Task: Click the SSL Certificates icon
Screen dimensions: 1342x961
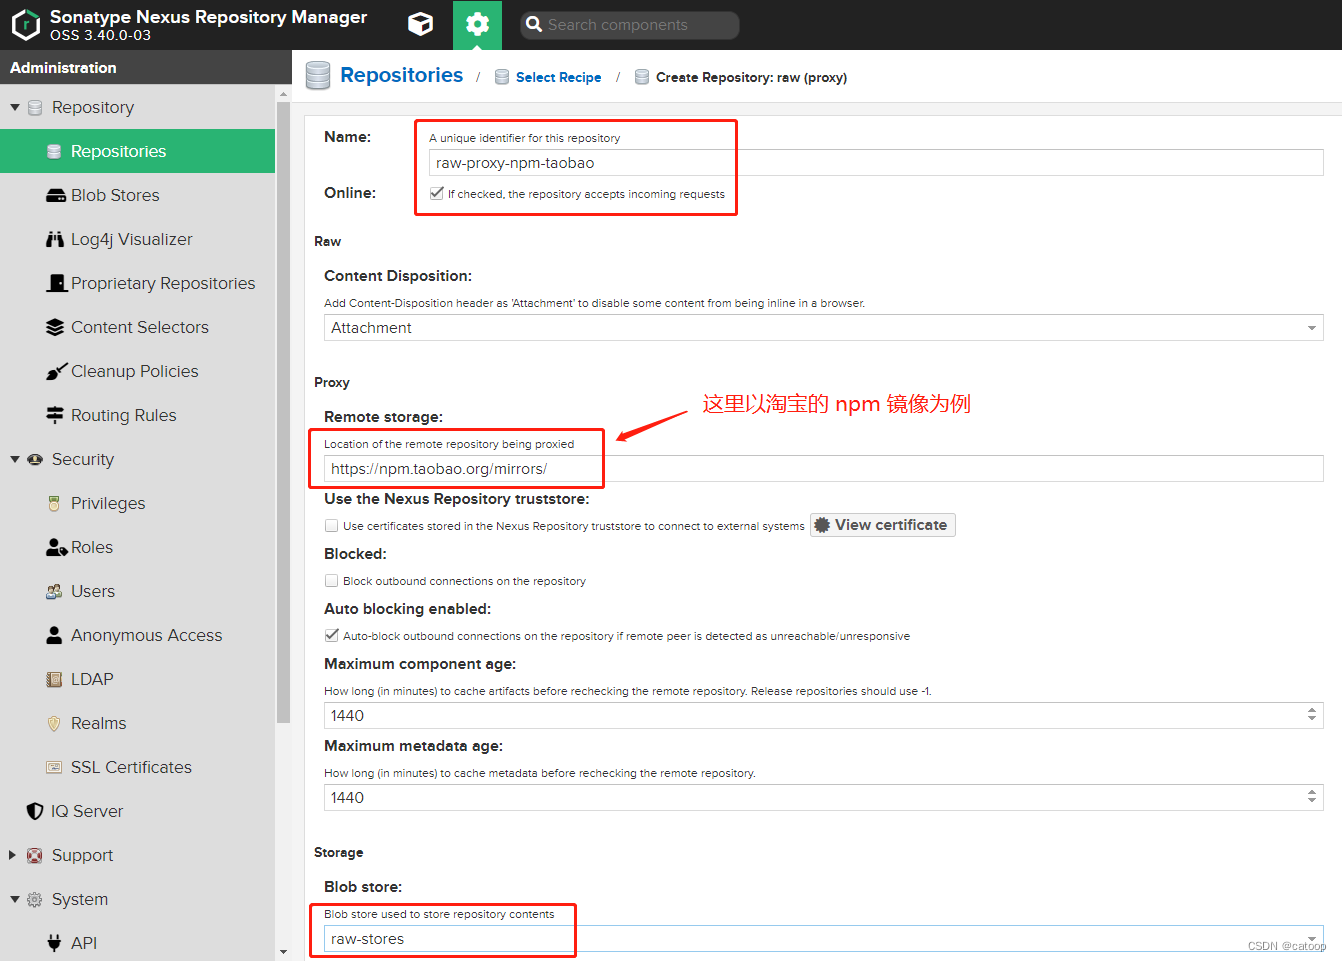Action: click(x=54, y=767)
